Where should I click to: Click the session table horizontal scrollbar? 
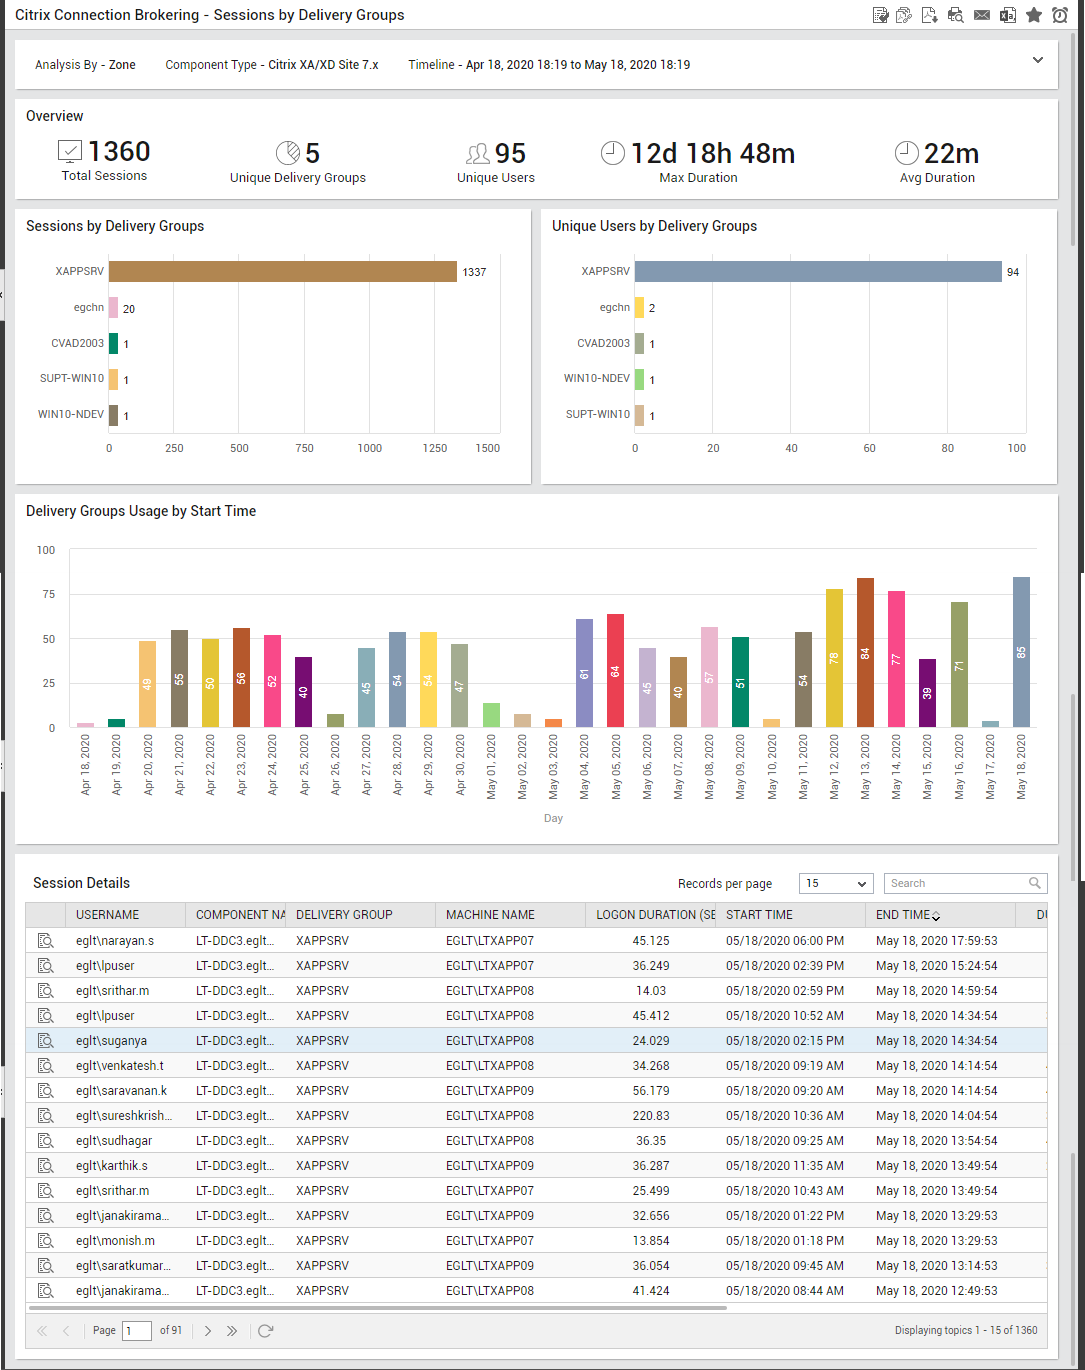(x=378, y=1307)
